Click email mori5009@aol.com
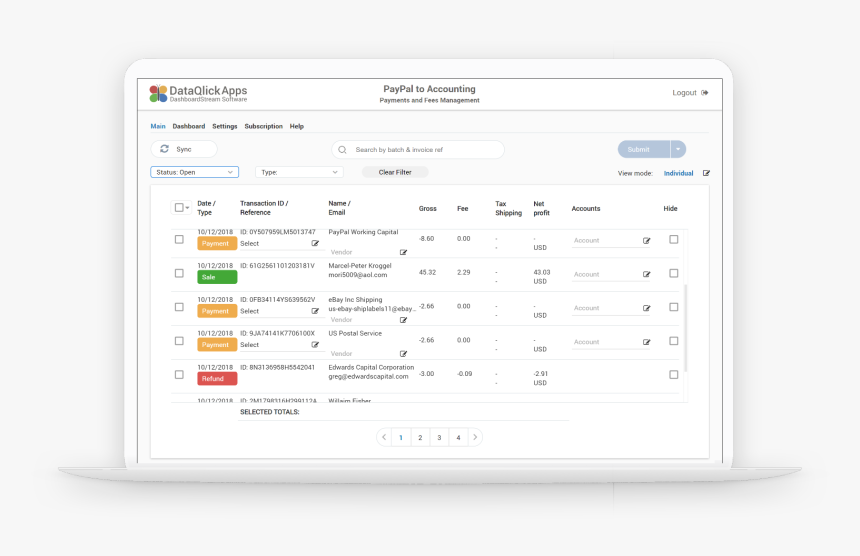This screenshot has width=860, height=556. 358,275
